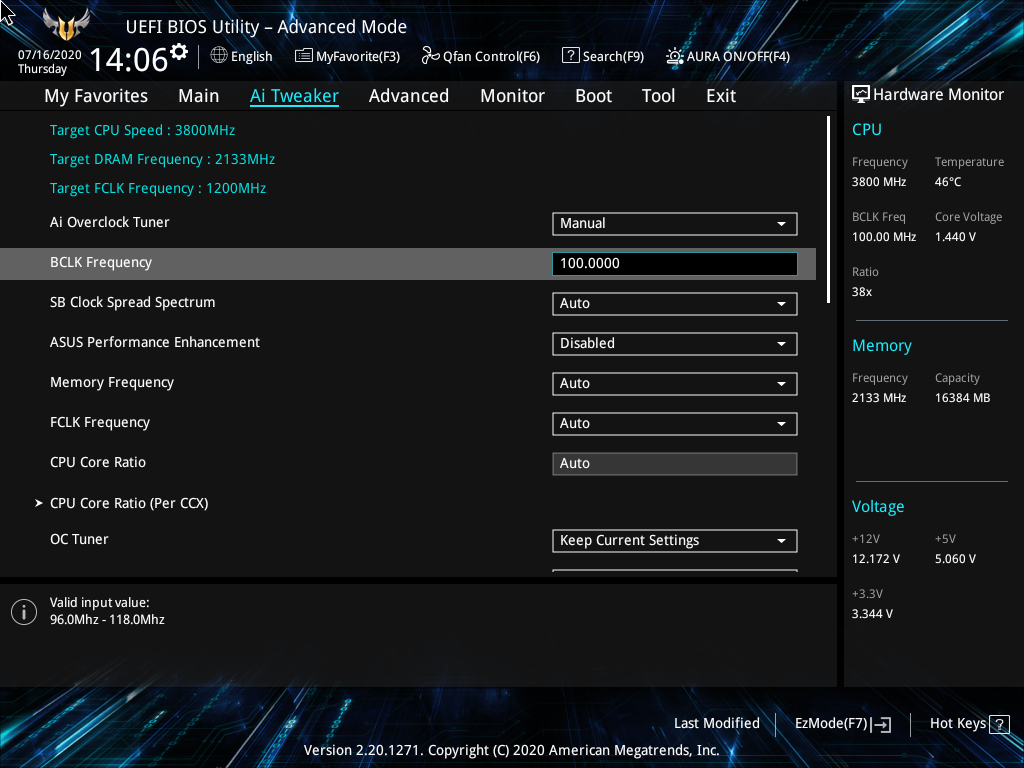1024x768 pixels.
Task: Click the globe language icon
Action: tap(219, 56)
